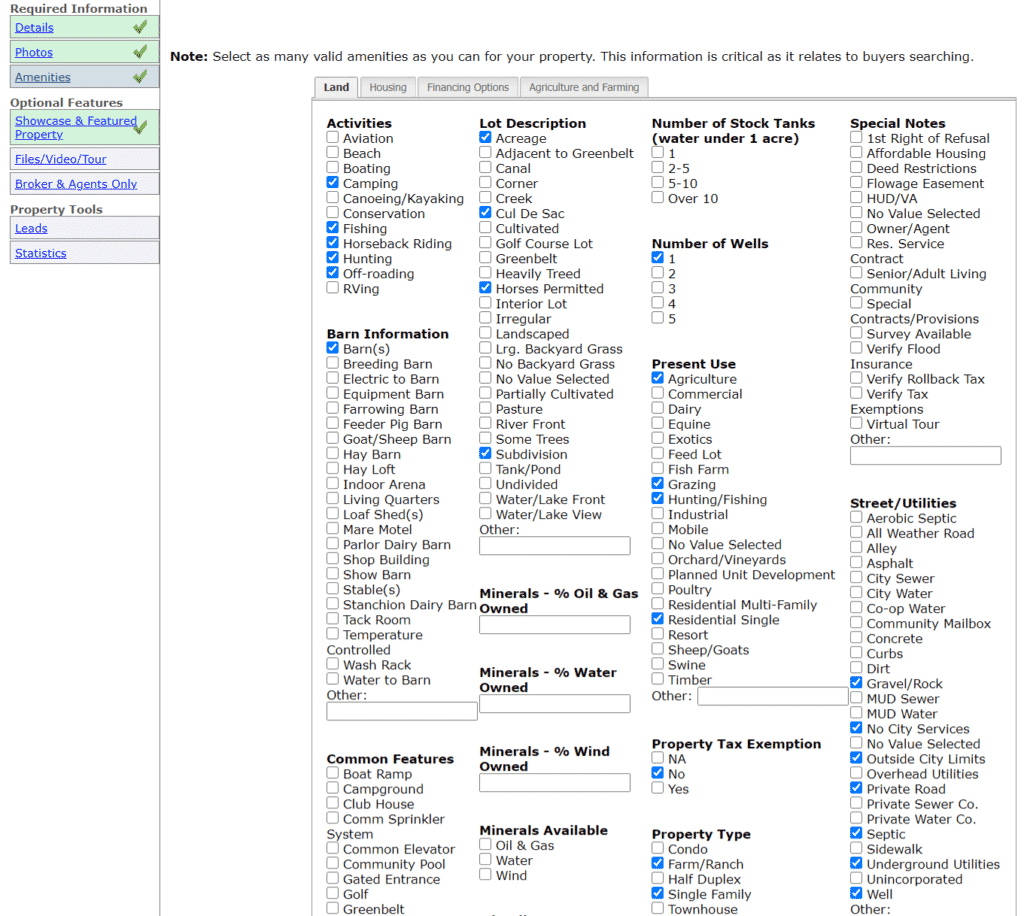
Task: Select Yes for Property Tax Exemption
Action: [x=658, y=789]
